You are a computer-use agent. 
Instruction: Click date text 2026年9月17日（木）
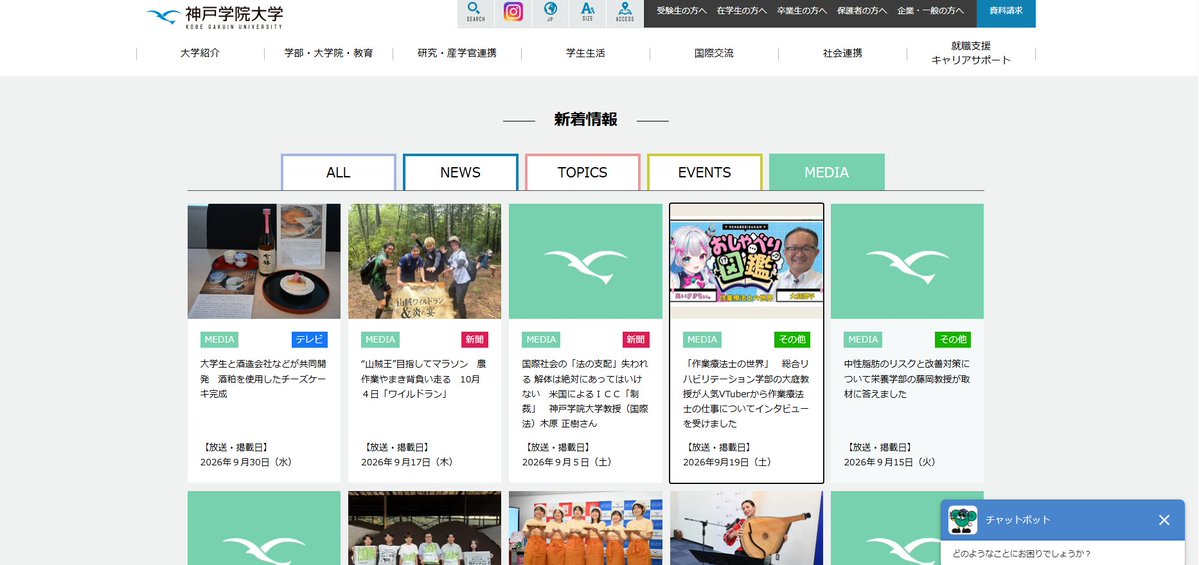click(x=407, y=463)
